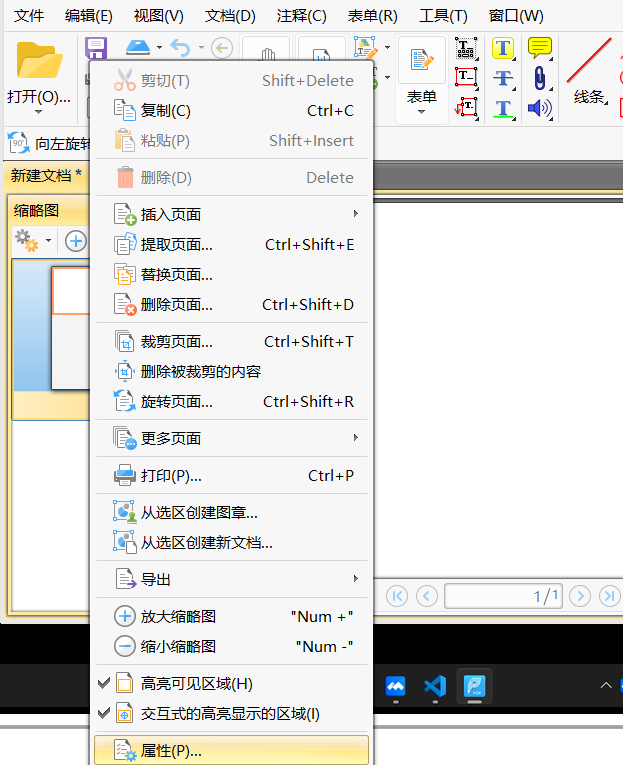This screenshot has height=765, width=623.
Task: Open the 表单(R) menu
Action: [372, 16]
